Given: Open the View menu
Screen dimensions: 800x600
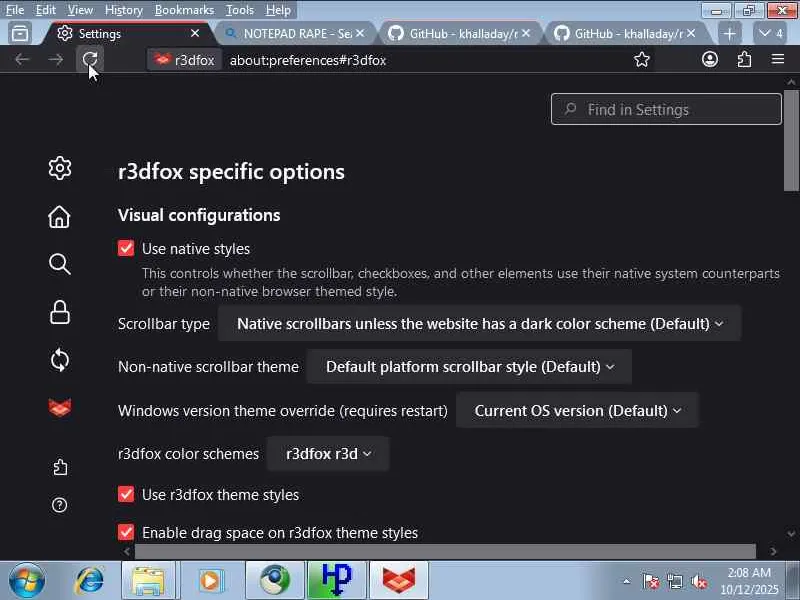Looking at the screenshot, I should (80, 10).
